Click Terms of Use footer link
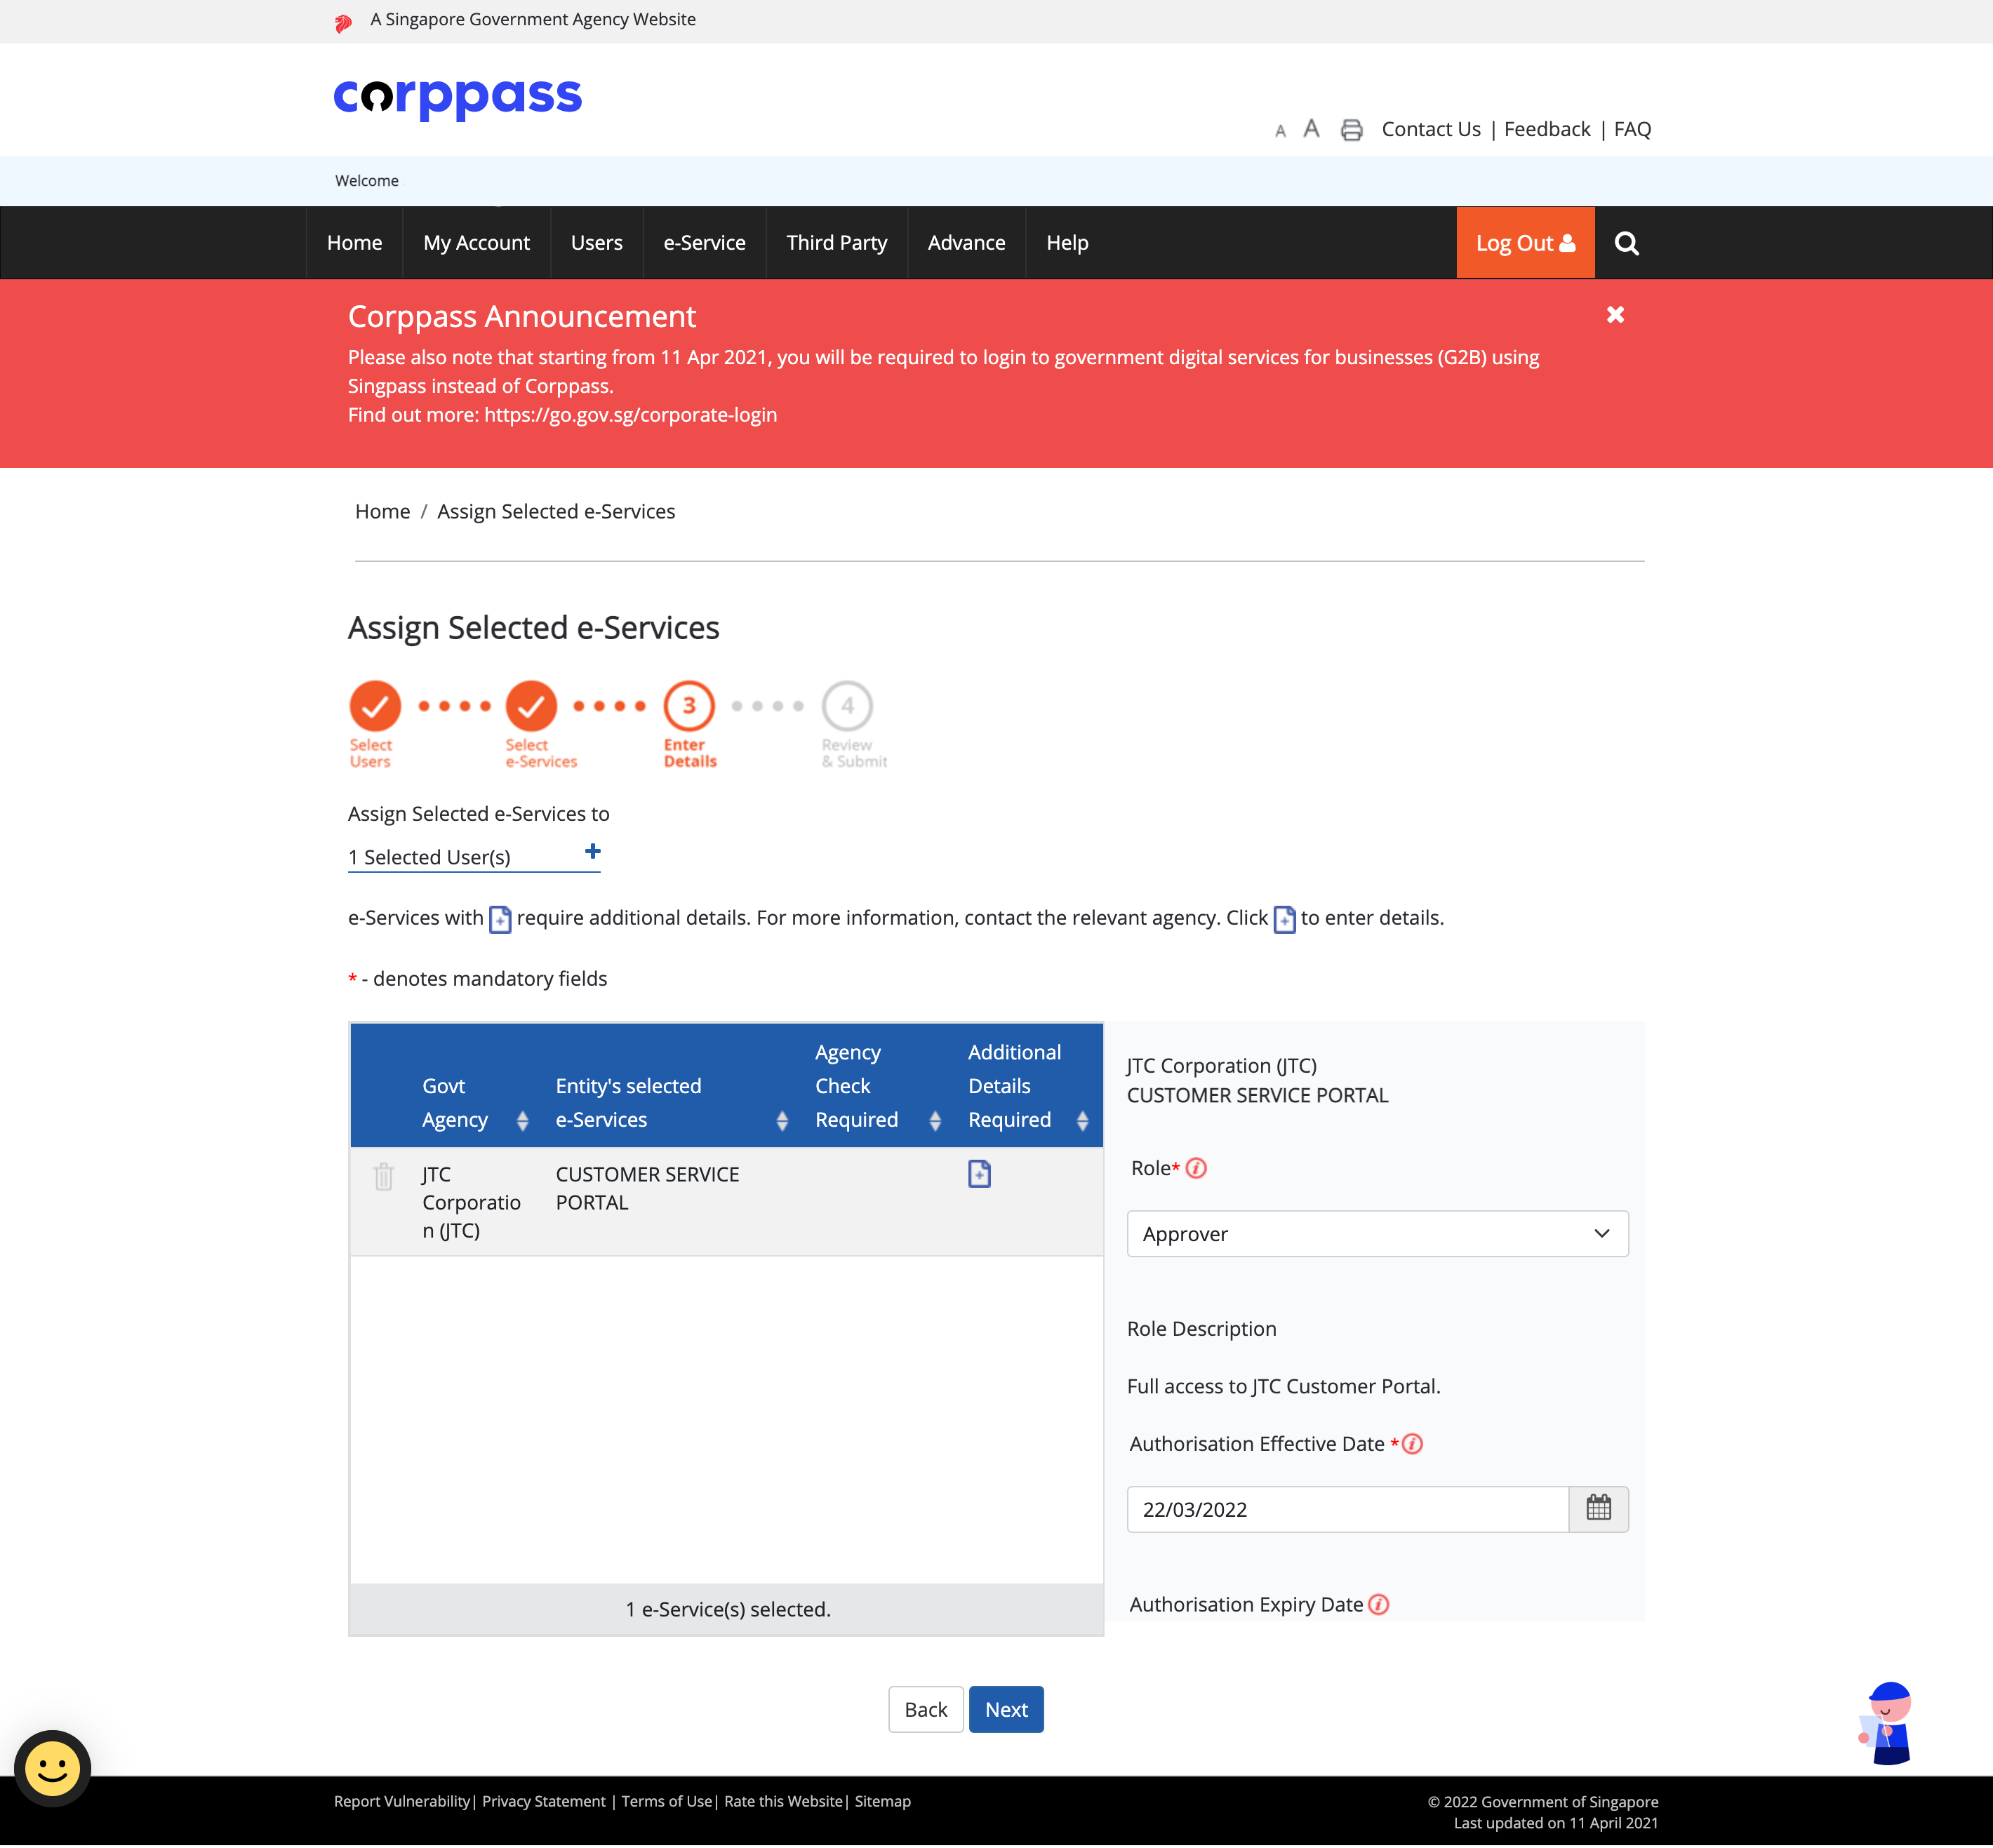Image resolution: width=1993 pixels, height=1848 pixels. [666, 1801]
